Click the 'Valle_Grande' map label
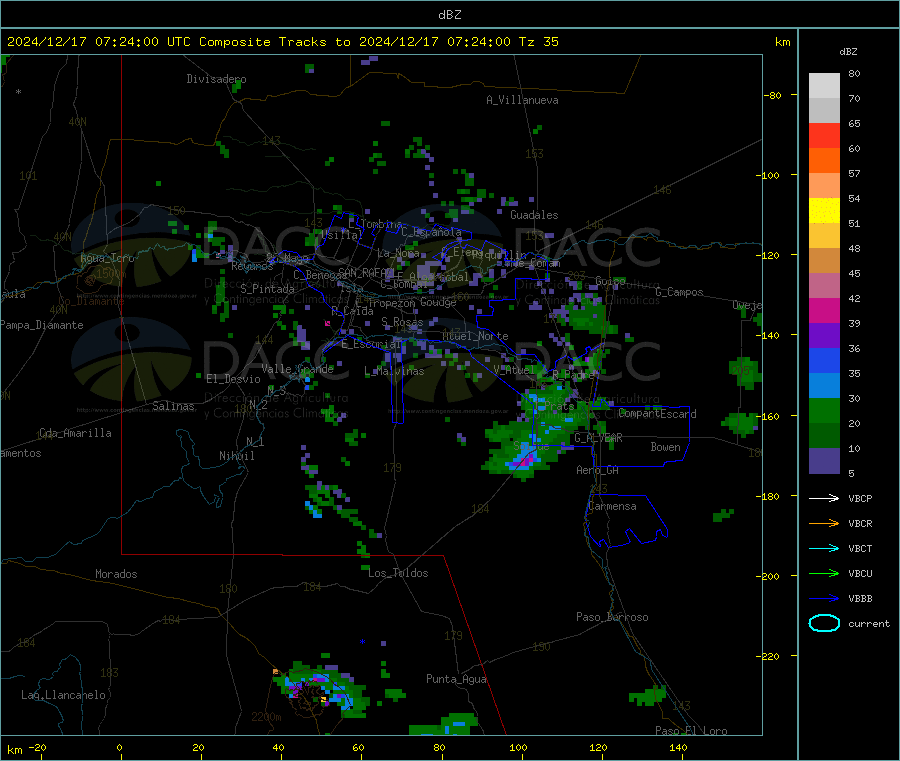 pyautogui.click(x=297, y=369)
